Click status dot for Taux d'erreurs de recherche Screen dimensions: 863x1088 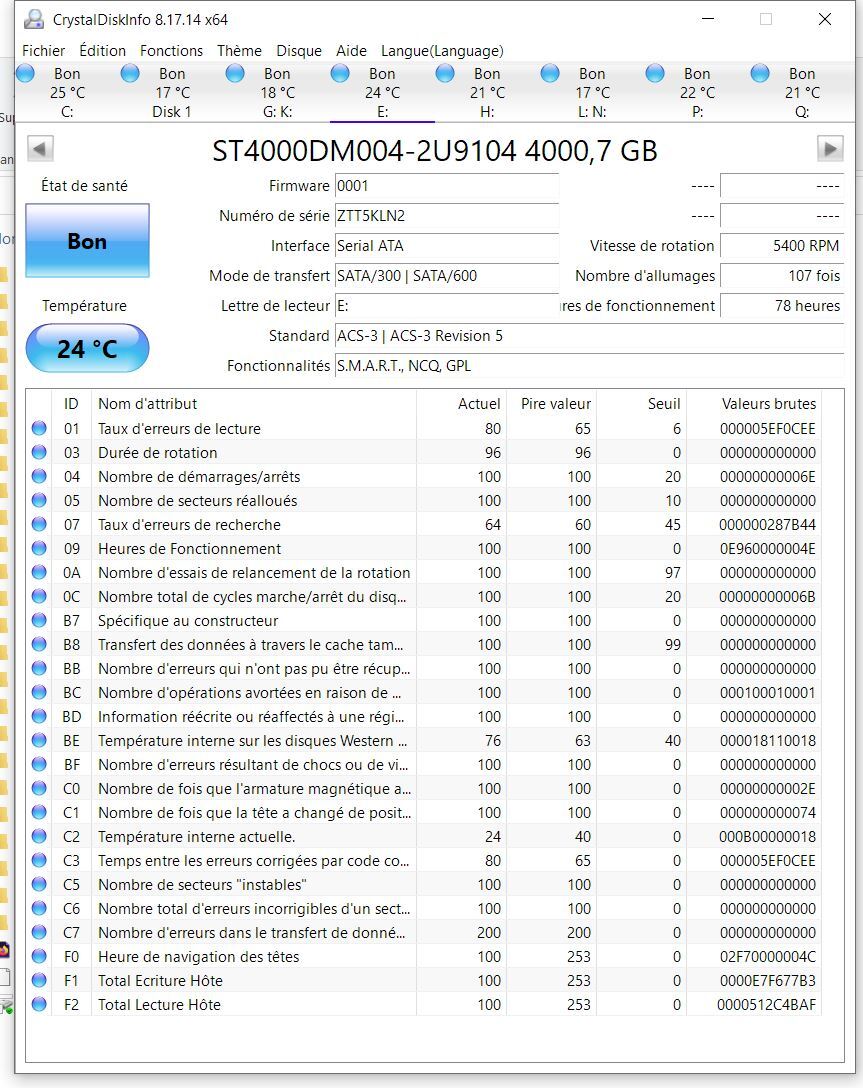pos(39,524)
